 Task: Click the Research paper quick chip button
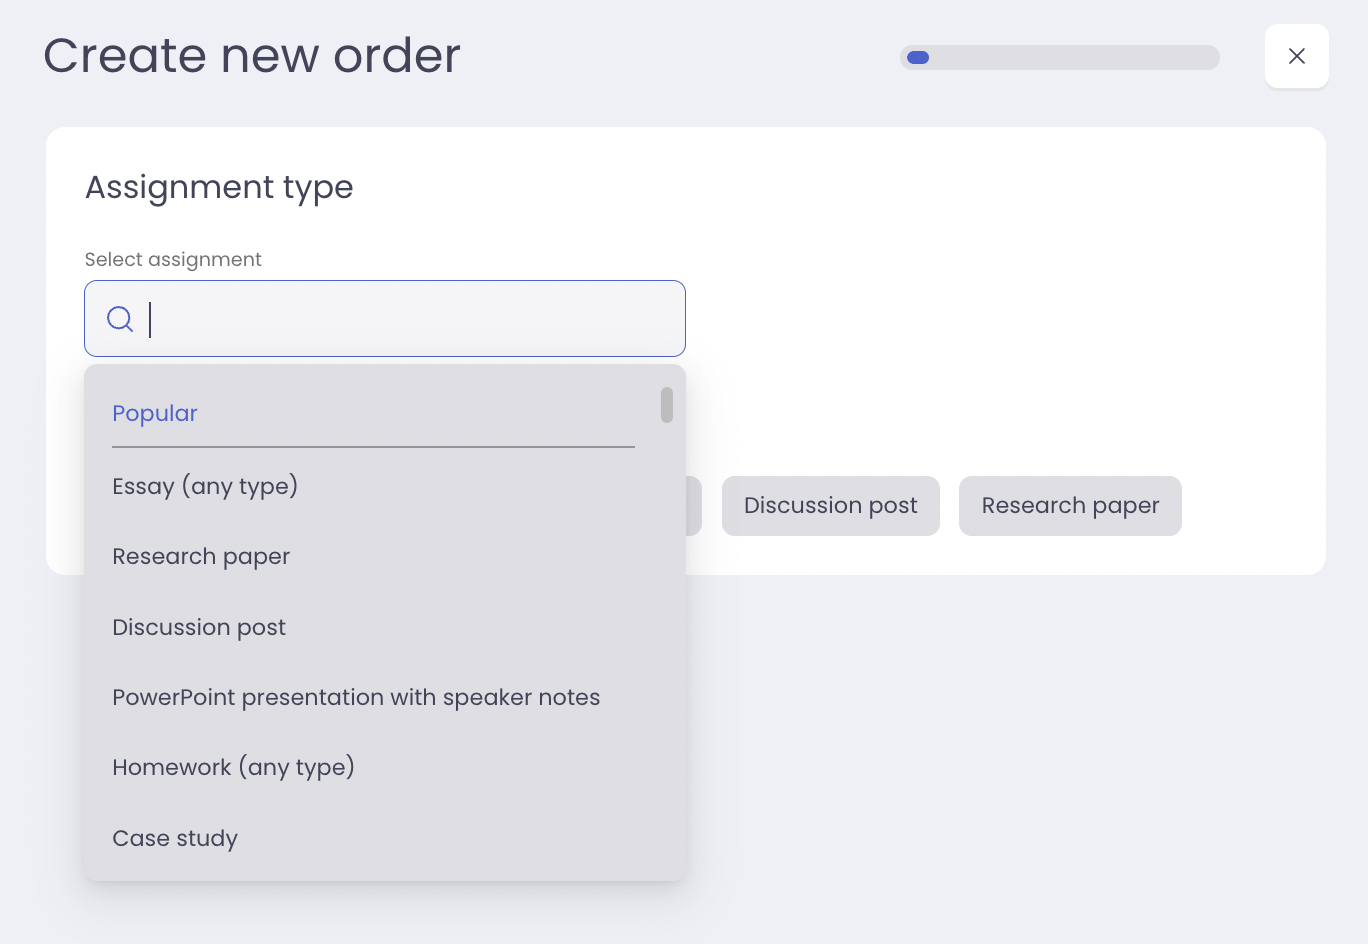pos(1070,506)
